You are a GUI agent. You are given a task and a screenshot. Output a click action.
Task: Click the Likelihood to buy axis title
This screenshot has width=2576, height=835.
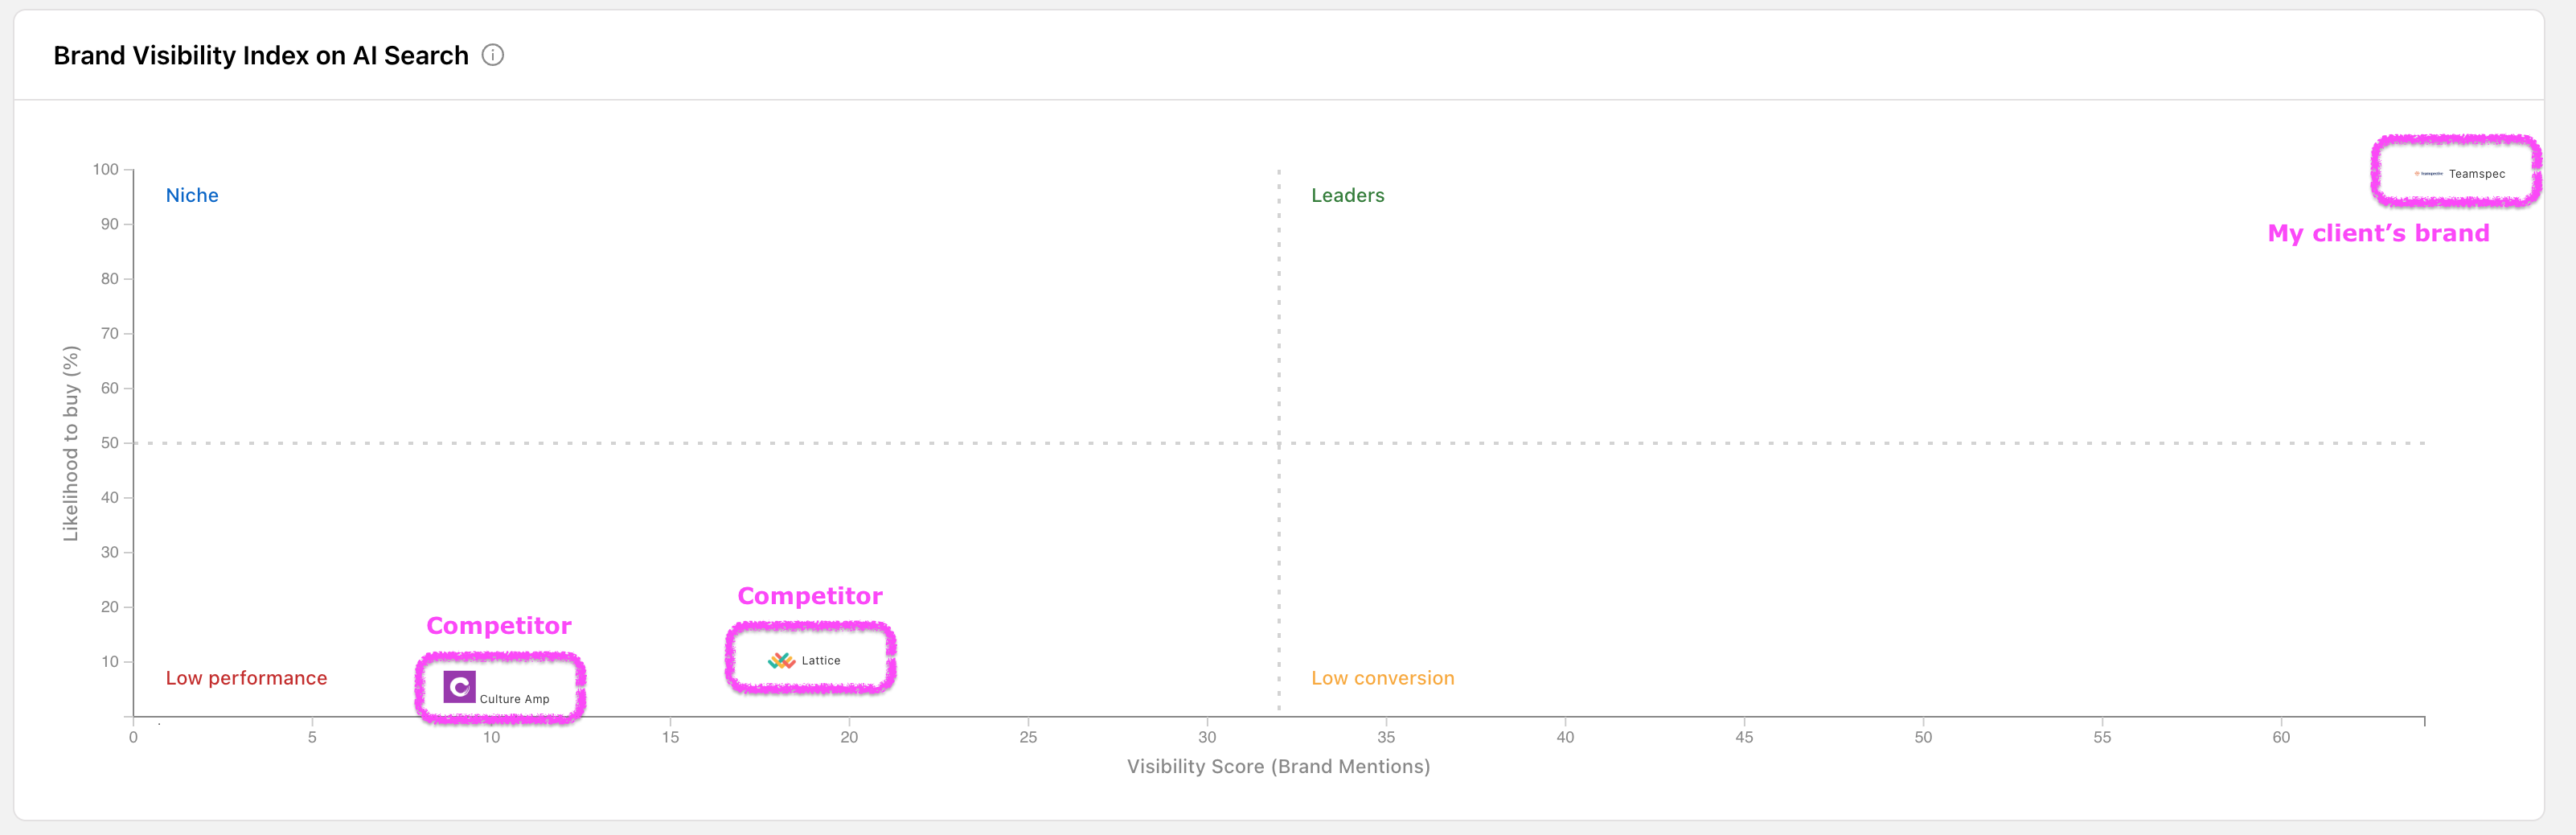(70, 443)
